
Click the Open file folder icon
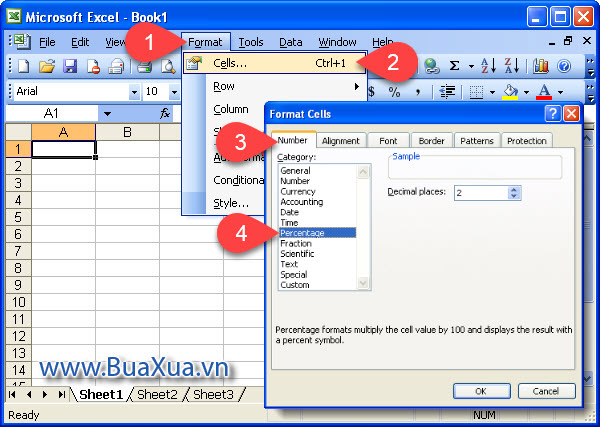46,66
